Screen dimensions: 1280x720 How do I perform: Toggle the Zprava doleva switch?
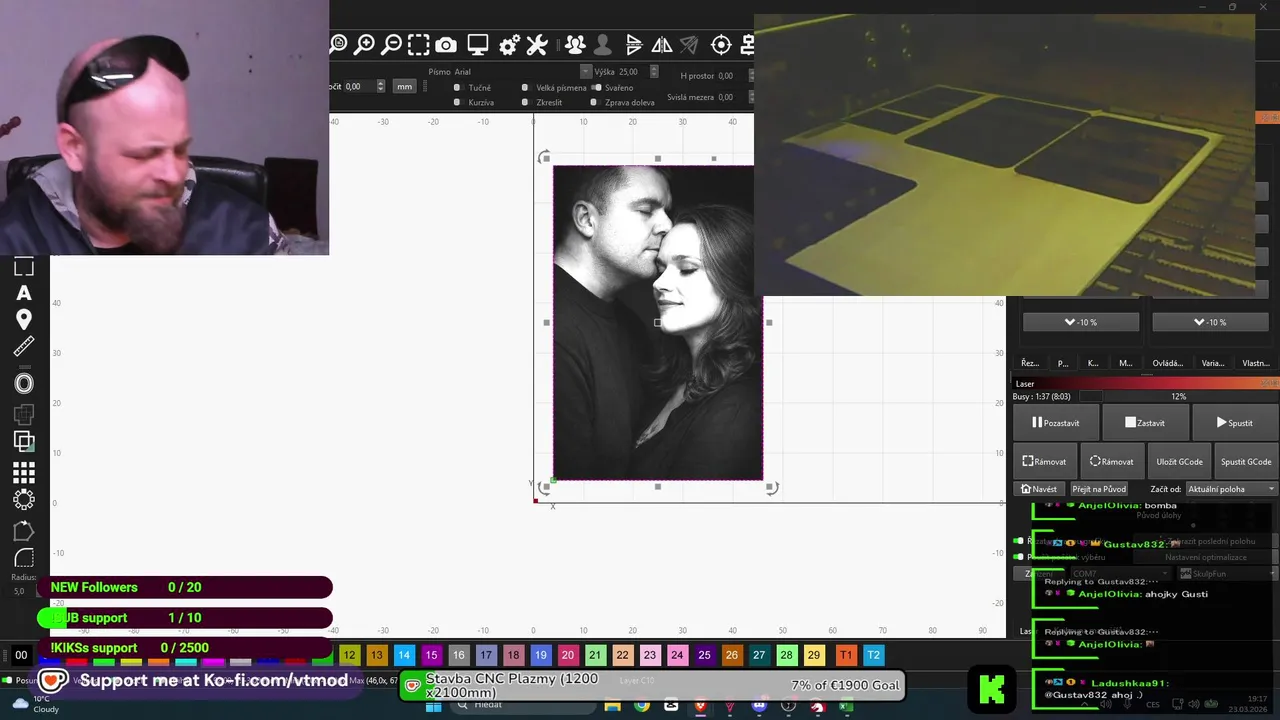pyautogui.click(x=594, y=102)
